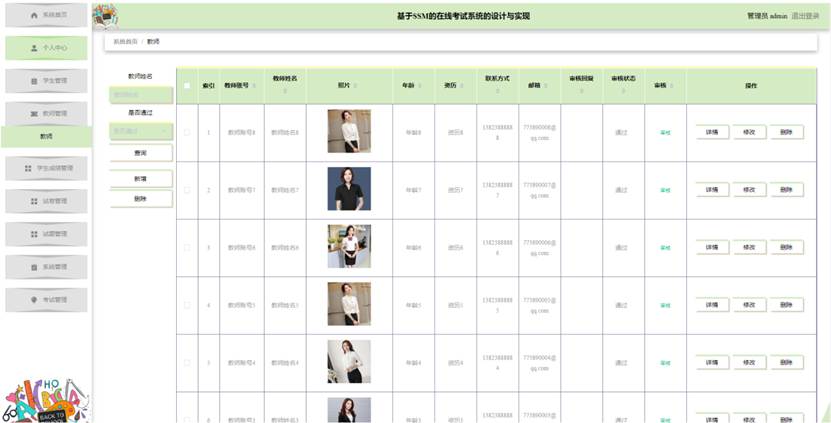
Task: Click the person icon beside 个人中心
Action: [34, 48]
